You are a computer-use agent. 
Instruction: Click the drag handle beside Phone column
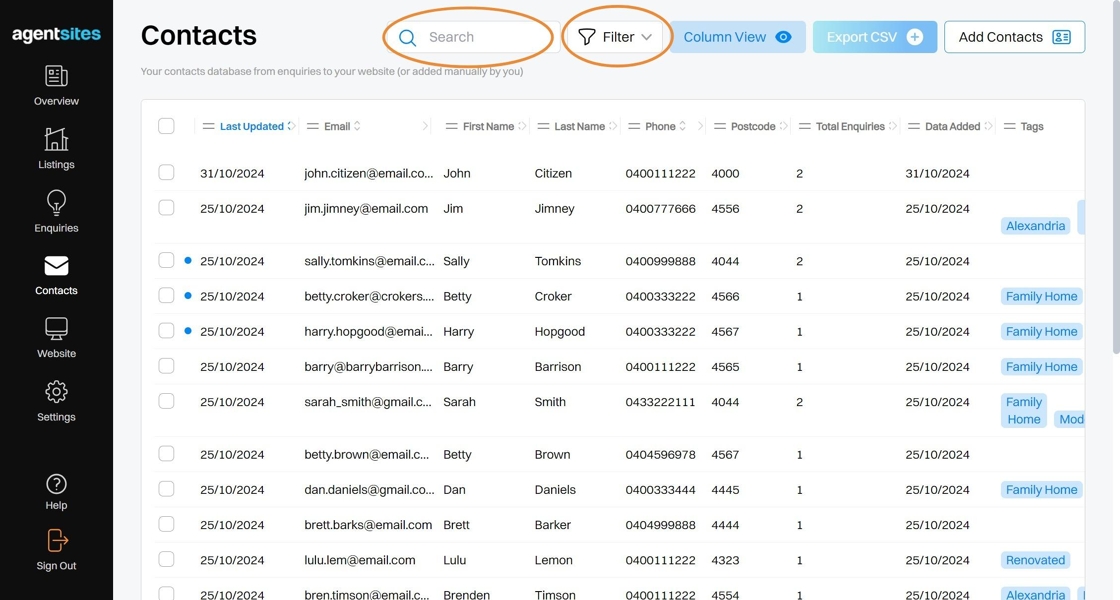[x=634, y=126]
